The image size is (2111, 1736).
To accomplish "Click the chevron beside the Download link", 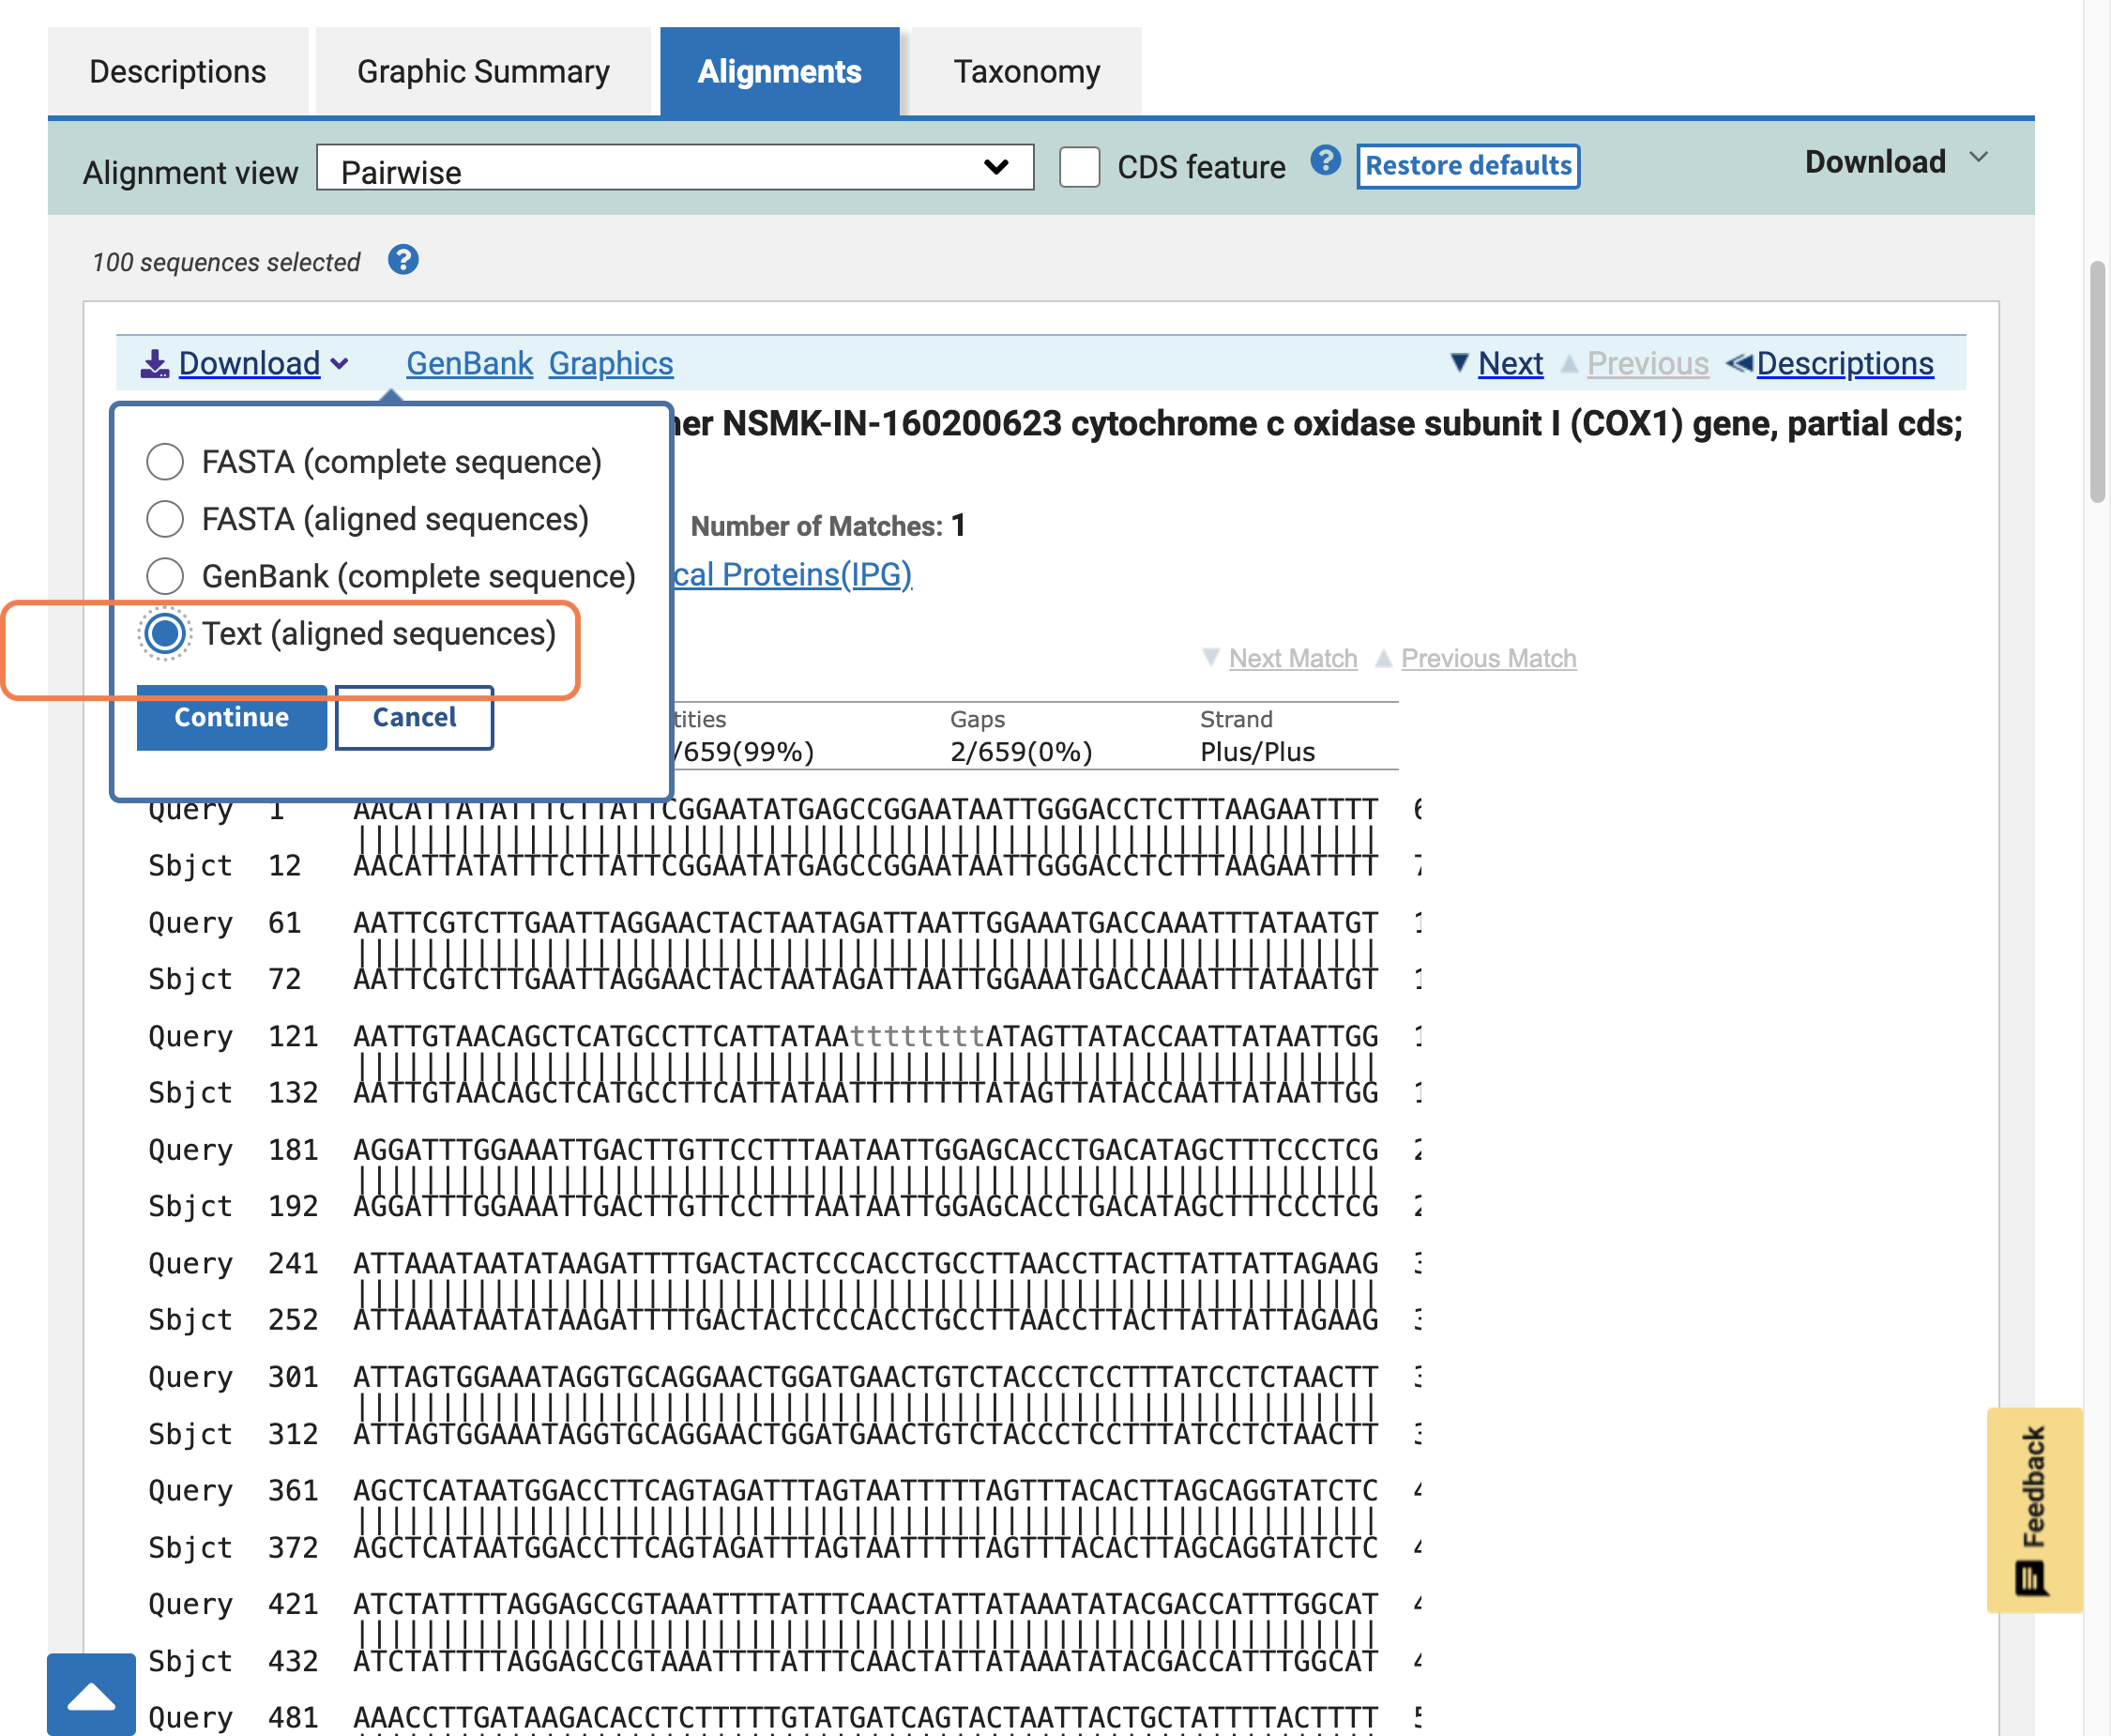I will [340, 364].
